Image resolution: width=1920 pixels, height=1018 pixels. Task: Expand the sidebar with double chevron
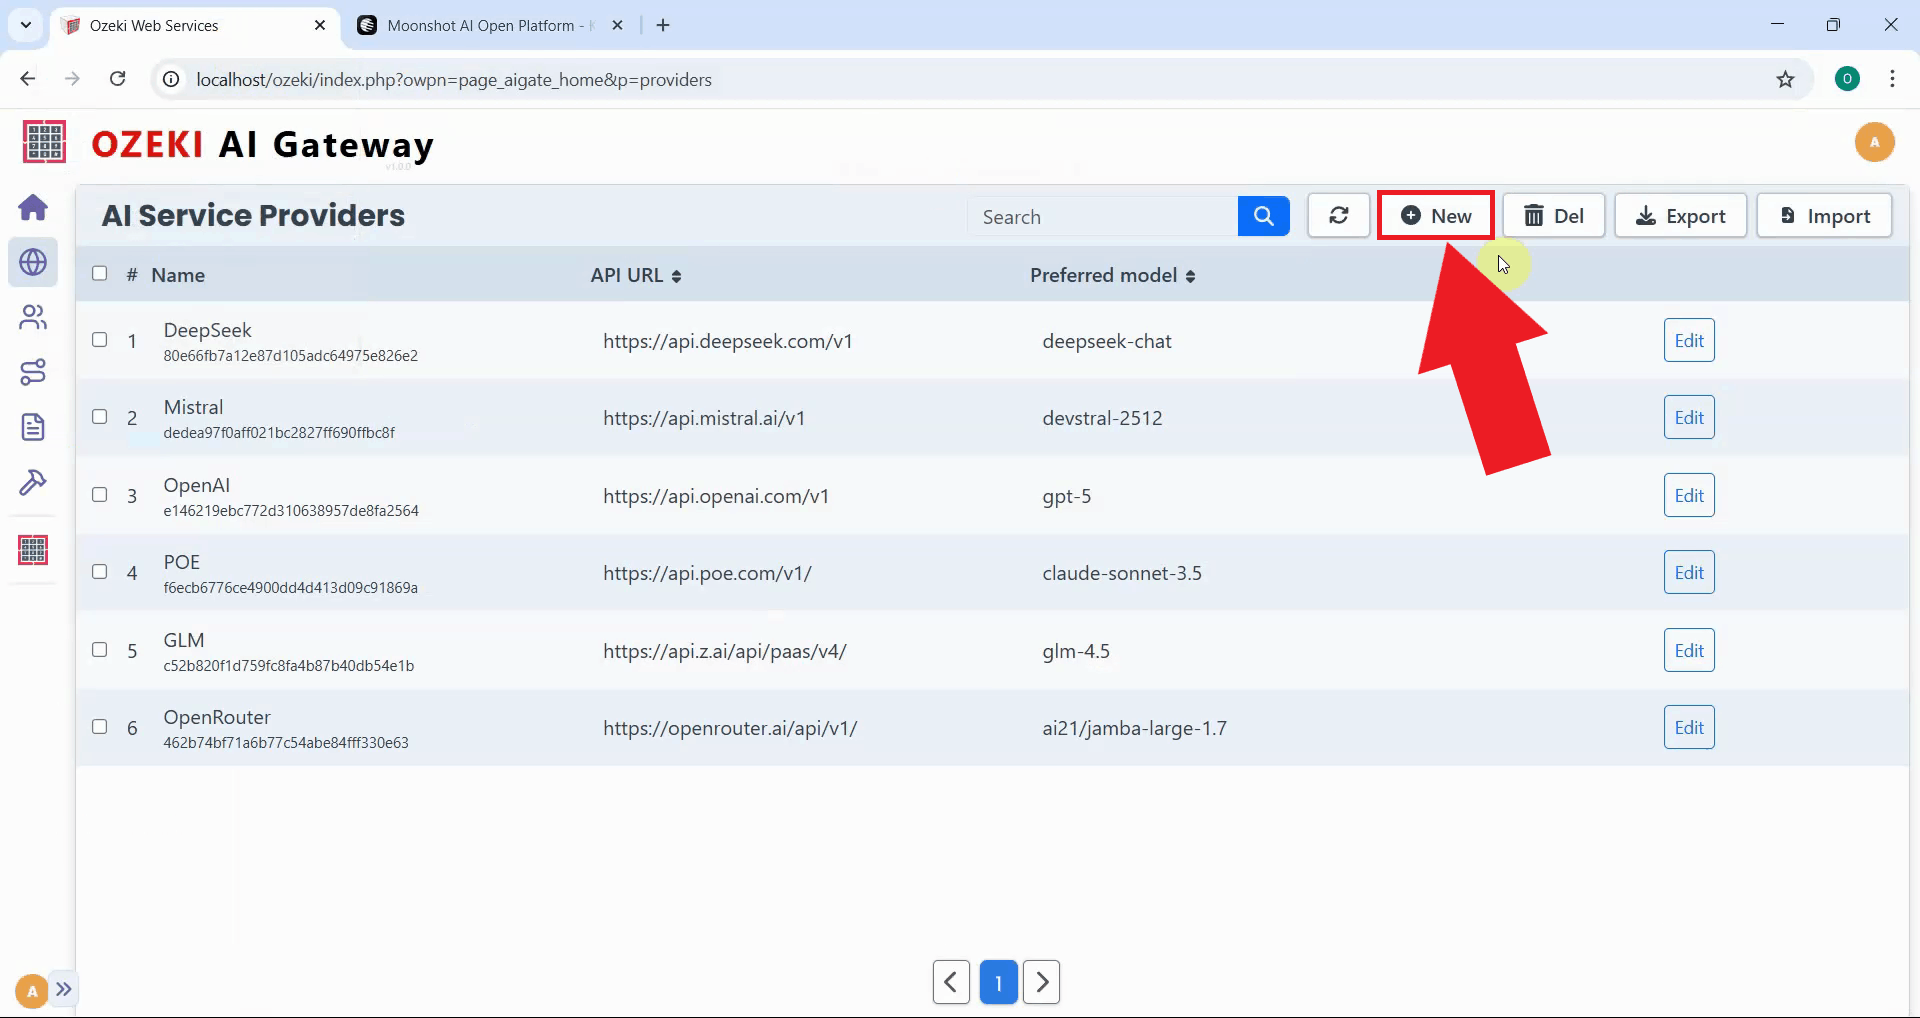(64, 990)
